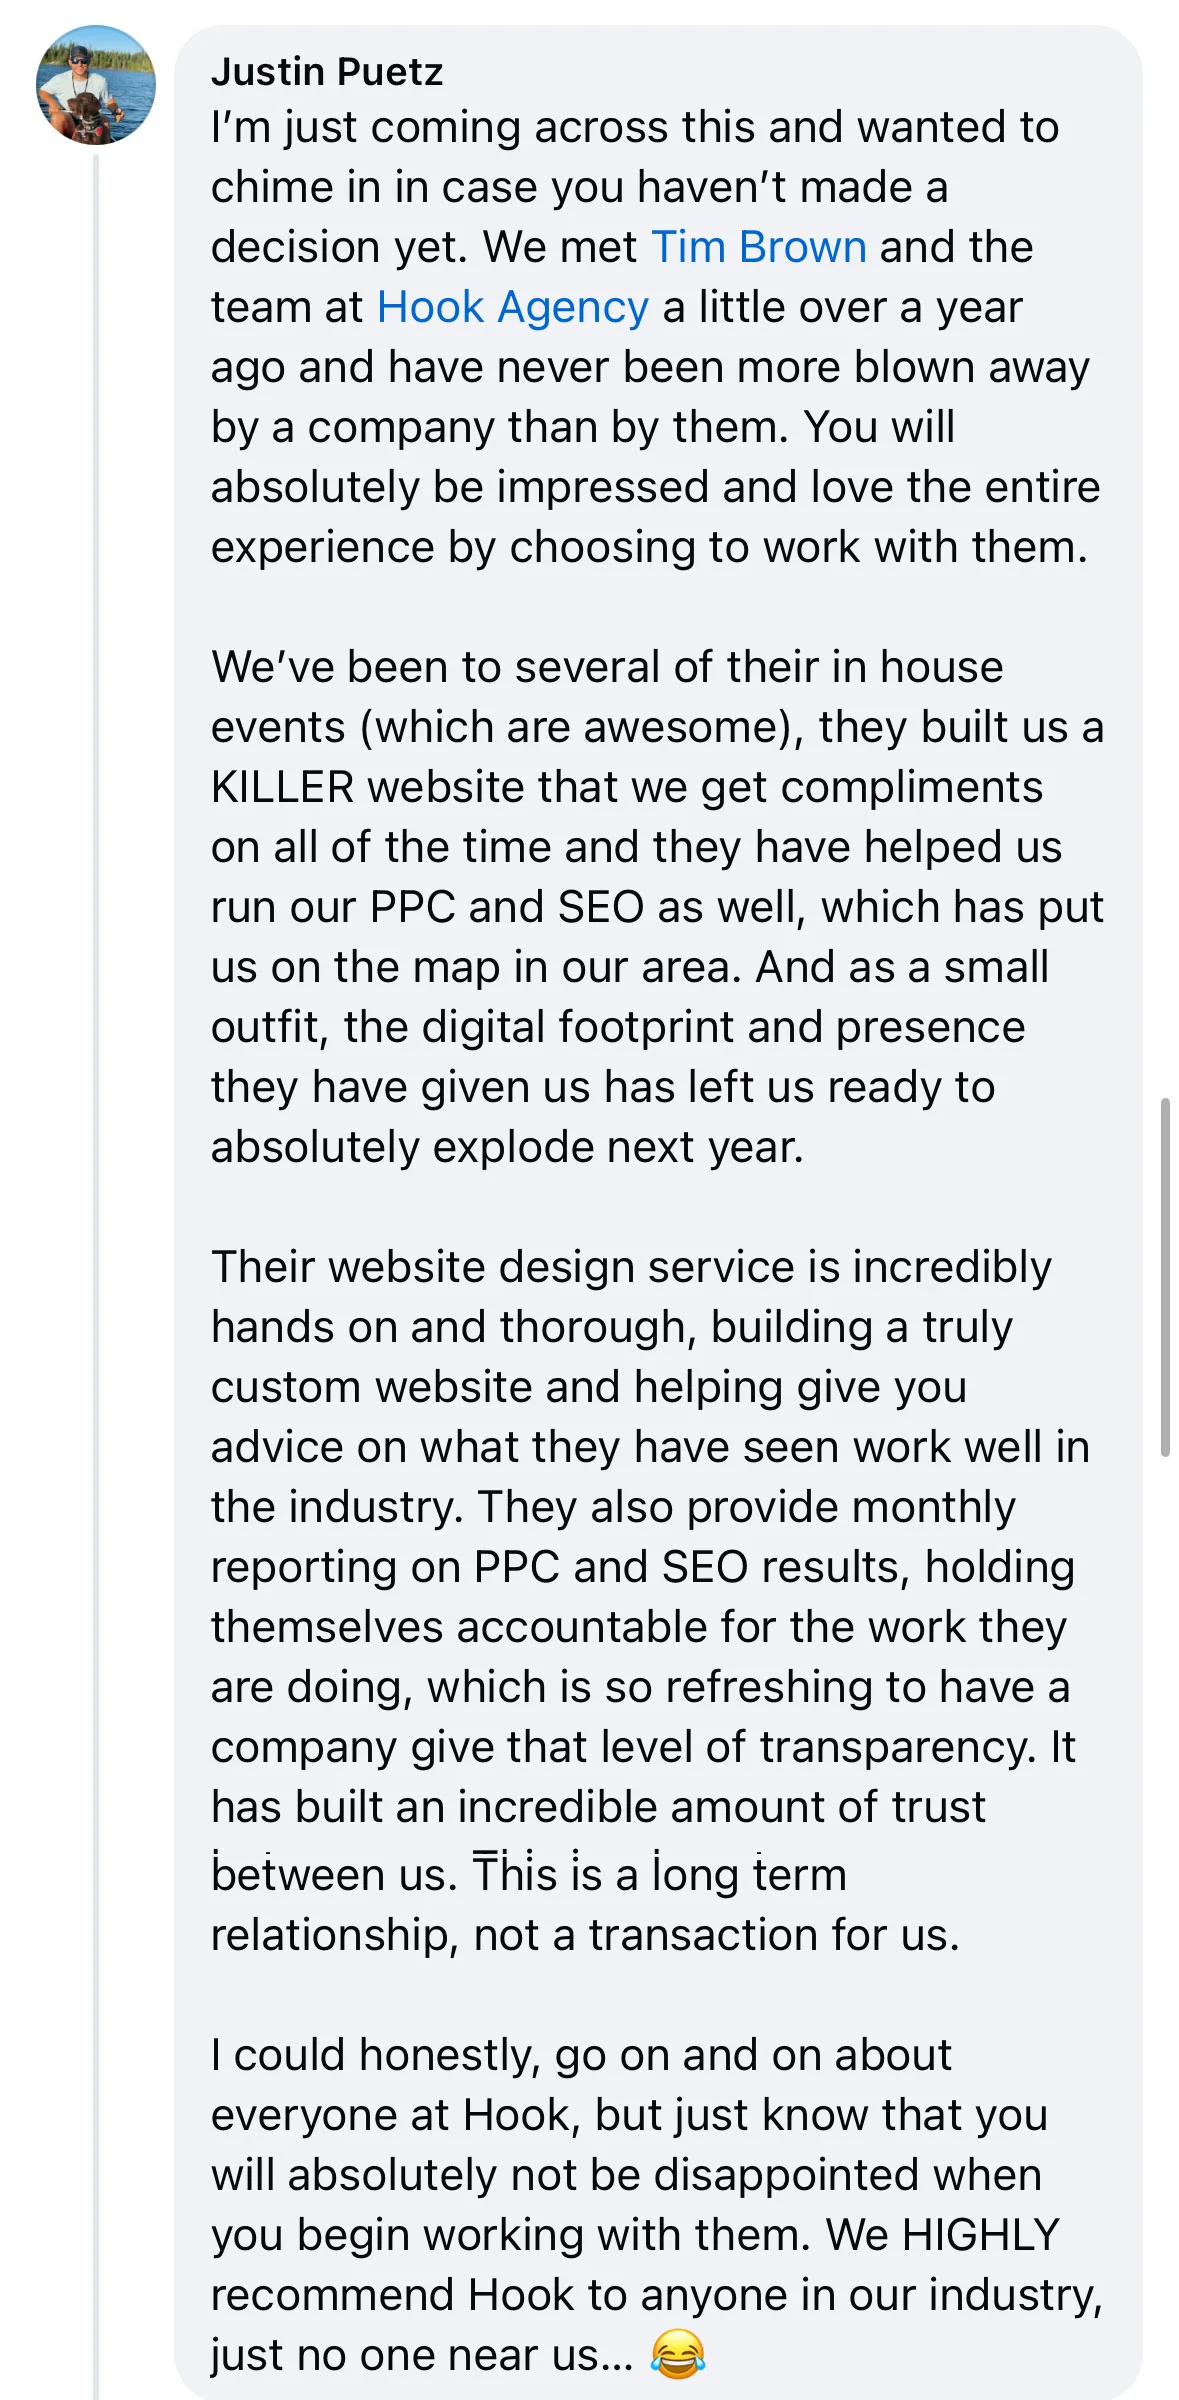Click the phrase "events (which are awesome)"
This screenshot has height=2400, width=1179.
pos(506,727)
